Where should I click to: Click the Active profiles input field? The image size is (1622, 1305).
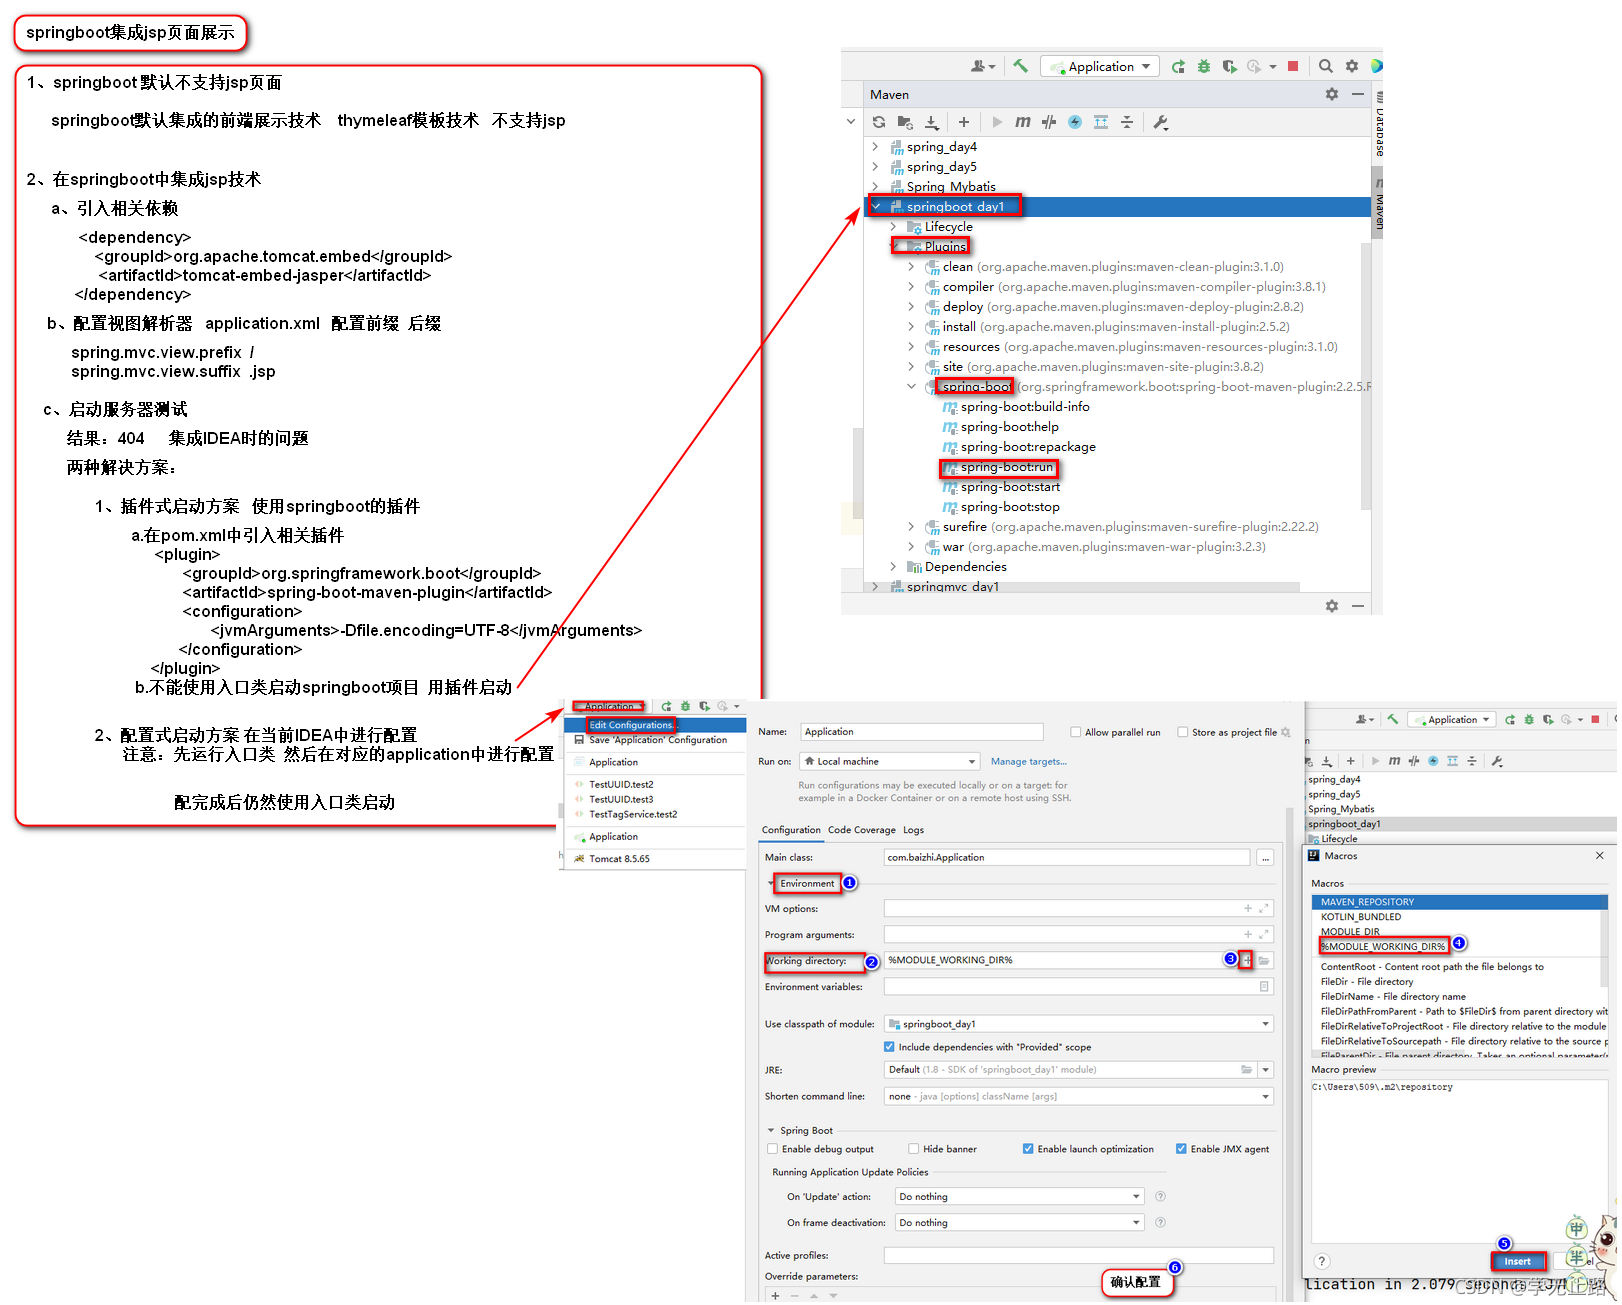pyautogui.click(x=1079, y=1255)
